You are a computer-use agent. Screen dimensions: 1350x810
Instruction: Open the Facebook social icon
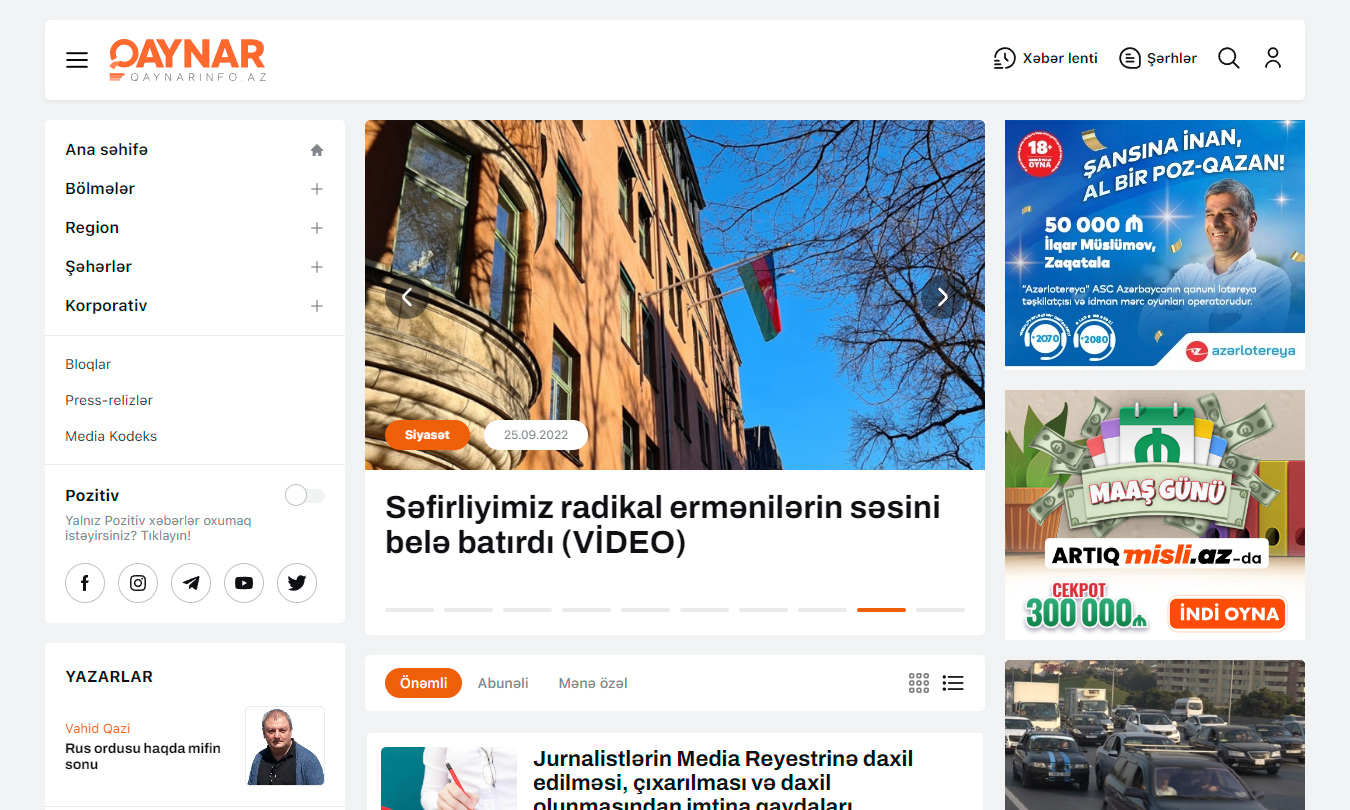click(85, 583)
